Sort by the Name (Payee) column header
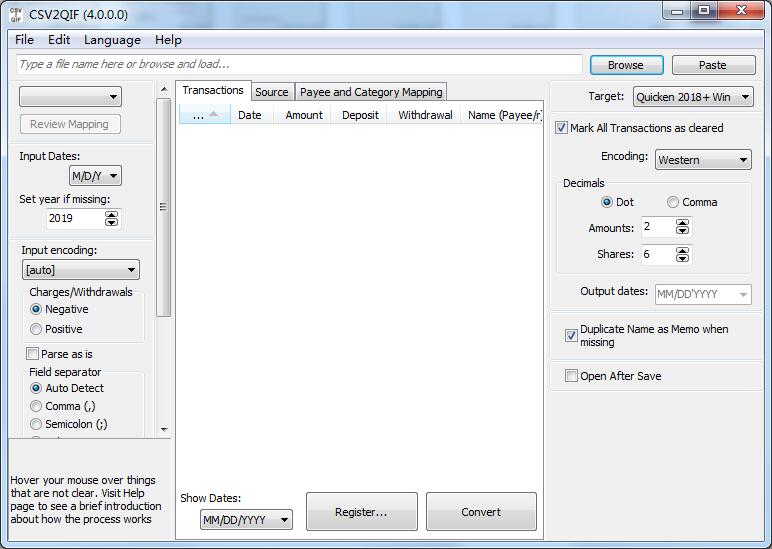772x549 pixels. pos(502,115)
